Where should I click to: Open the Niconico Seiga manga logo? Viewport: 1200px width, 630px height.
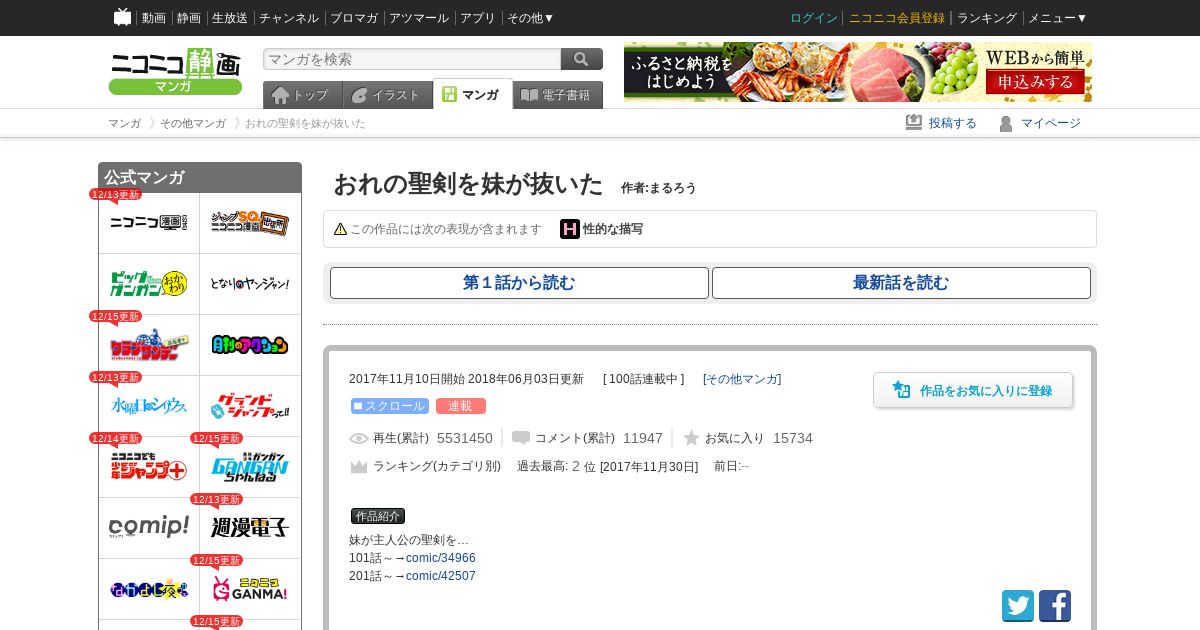[175, 72]
